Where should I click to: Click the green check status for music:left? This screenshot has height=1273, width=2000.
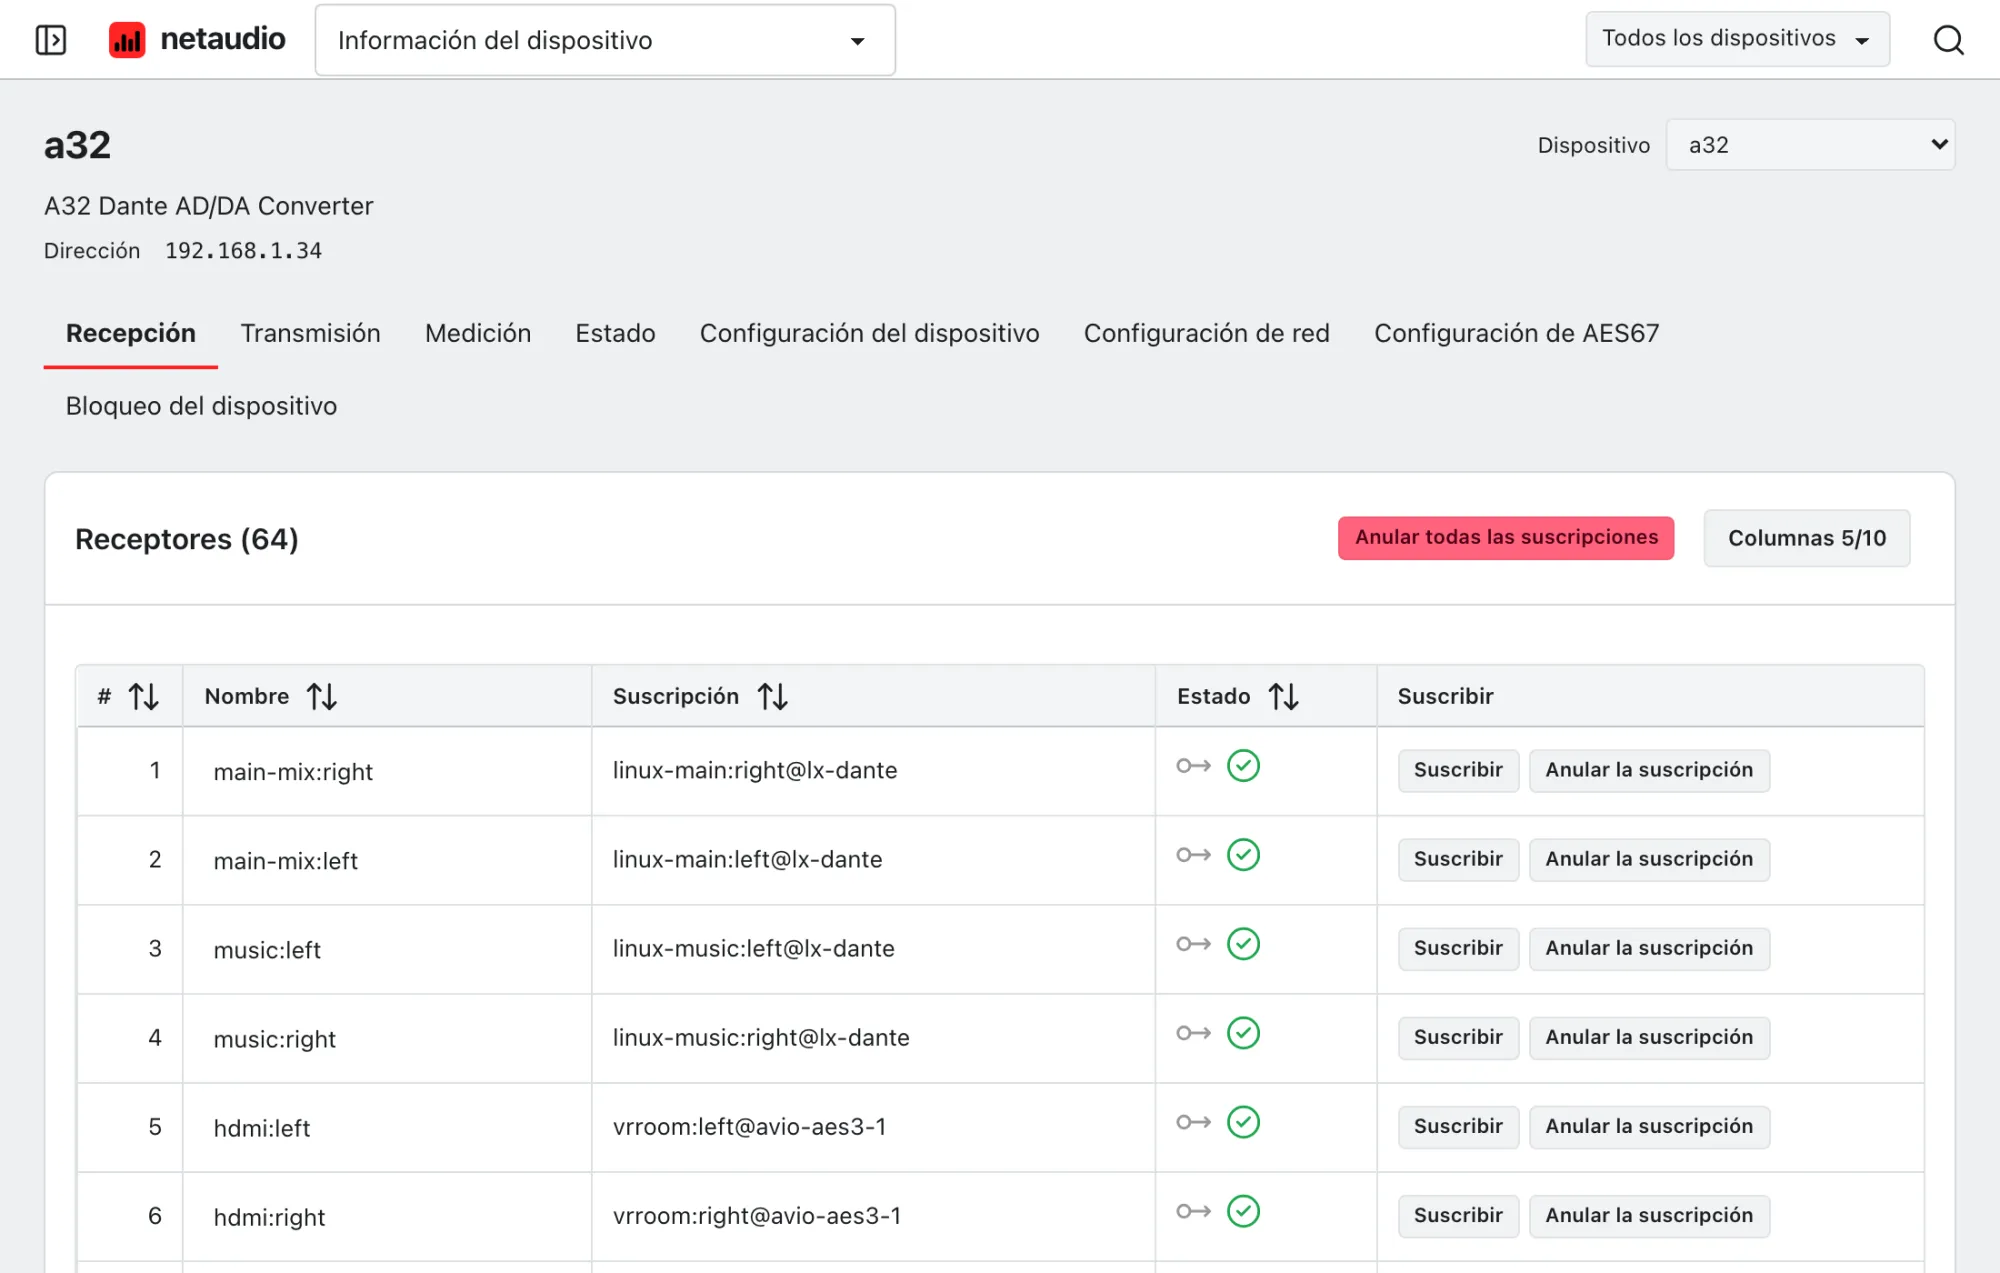(1243, 944)
